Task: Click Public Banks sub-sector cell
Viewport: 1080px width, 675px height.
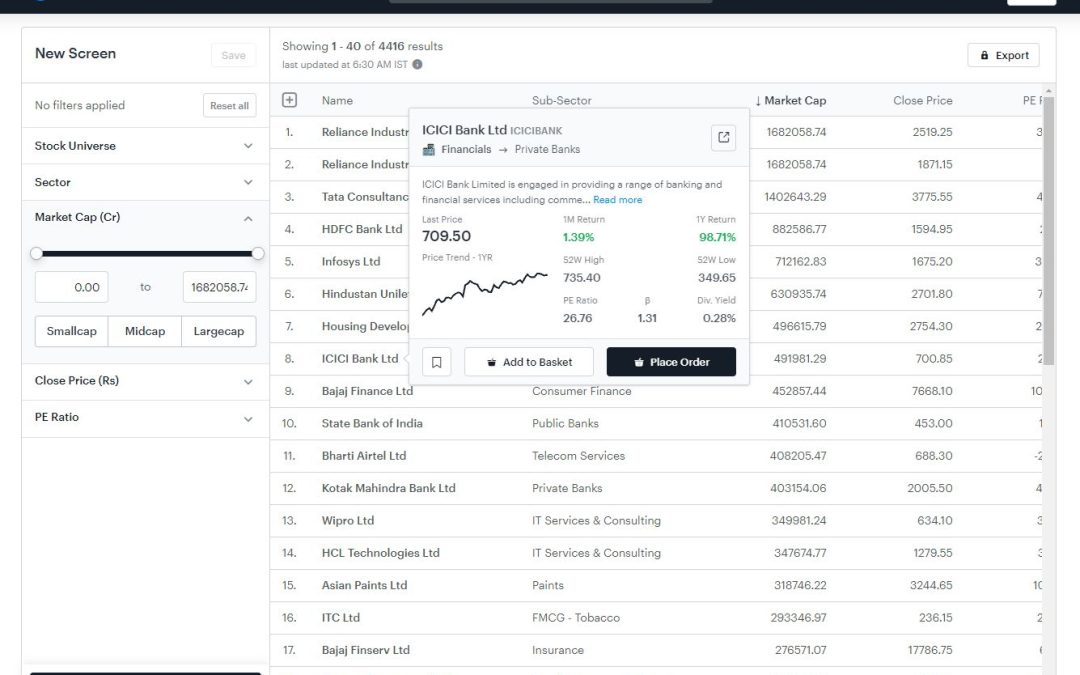Action: point(565,424)
